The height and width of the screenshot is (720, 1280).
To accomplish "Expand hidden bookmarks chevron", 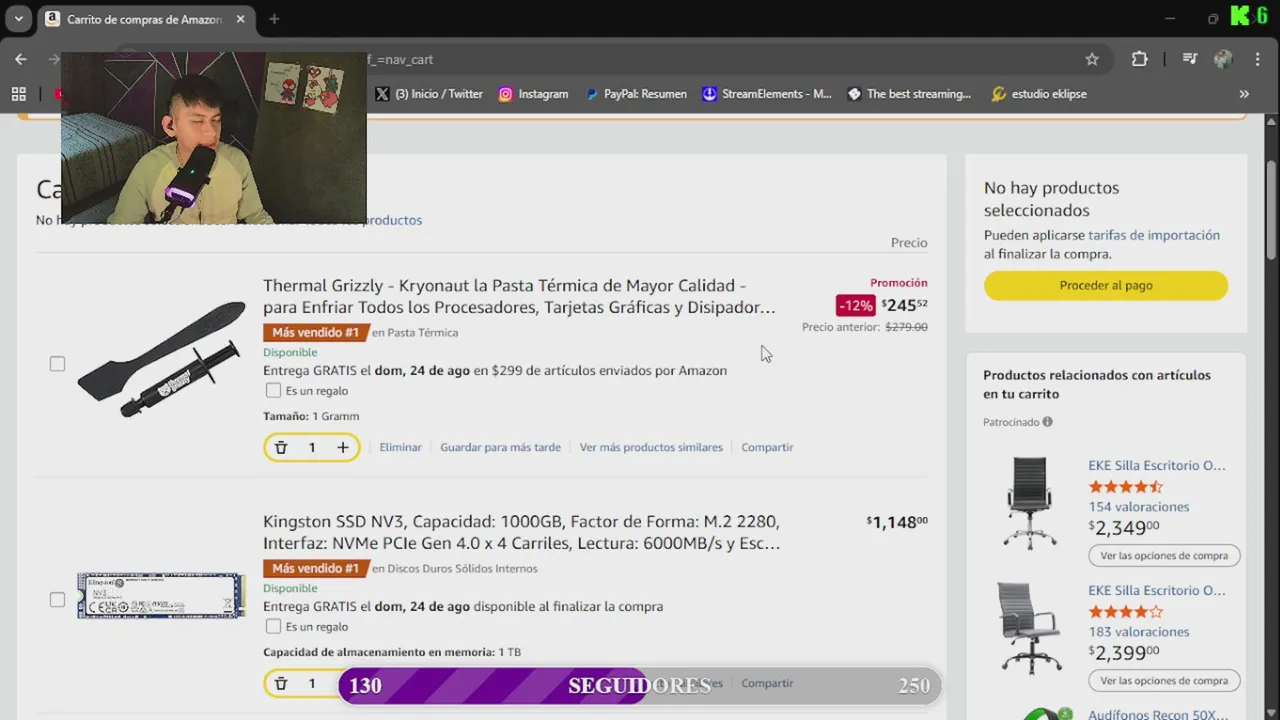I will (x=1244, y=94).
